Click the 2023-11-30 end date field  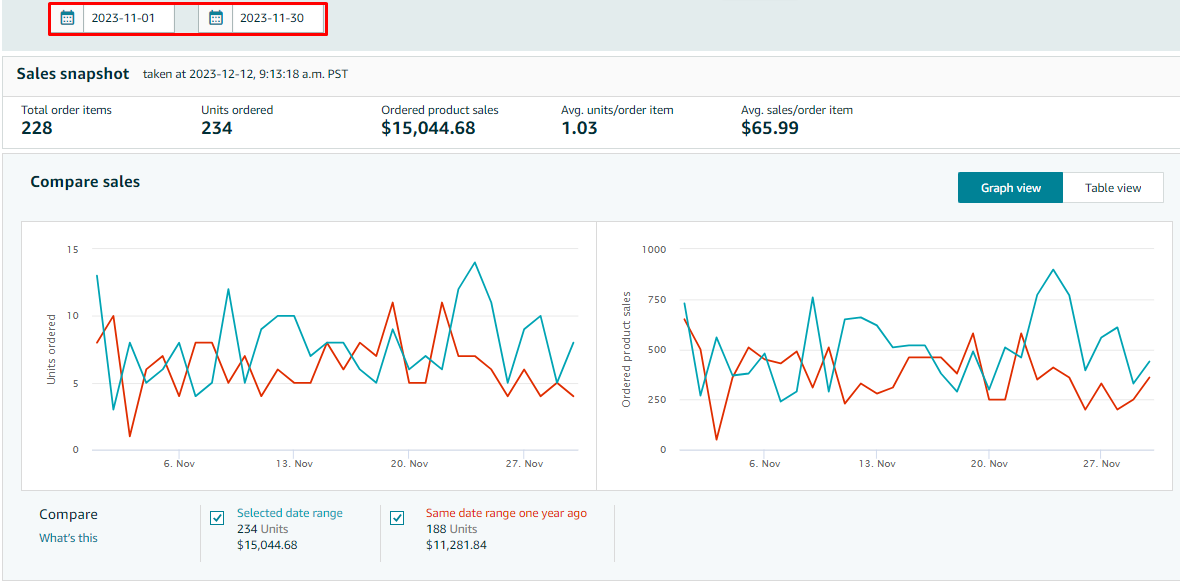click(x=276, y=18)
